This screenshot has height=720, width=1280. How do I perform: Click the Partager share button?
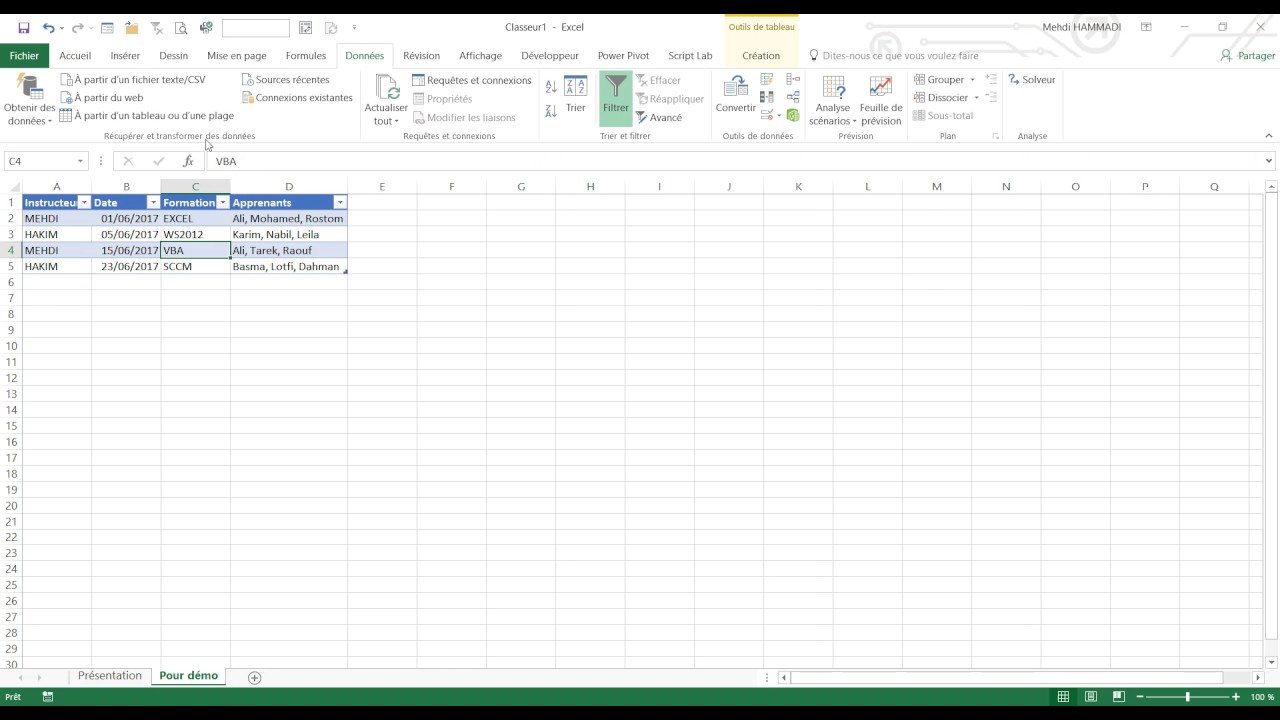(x=1248, y=56)
